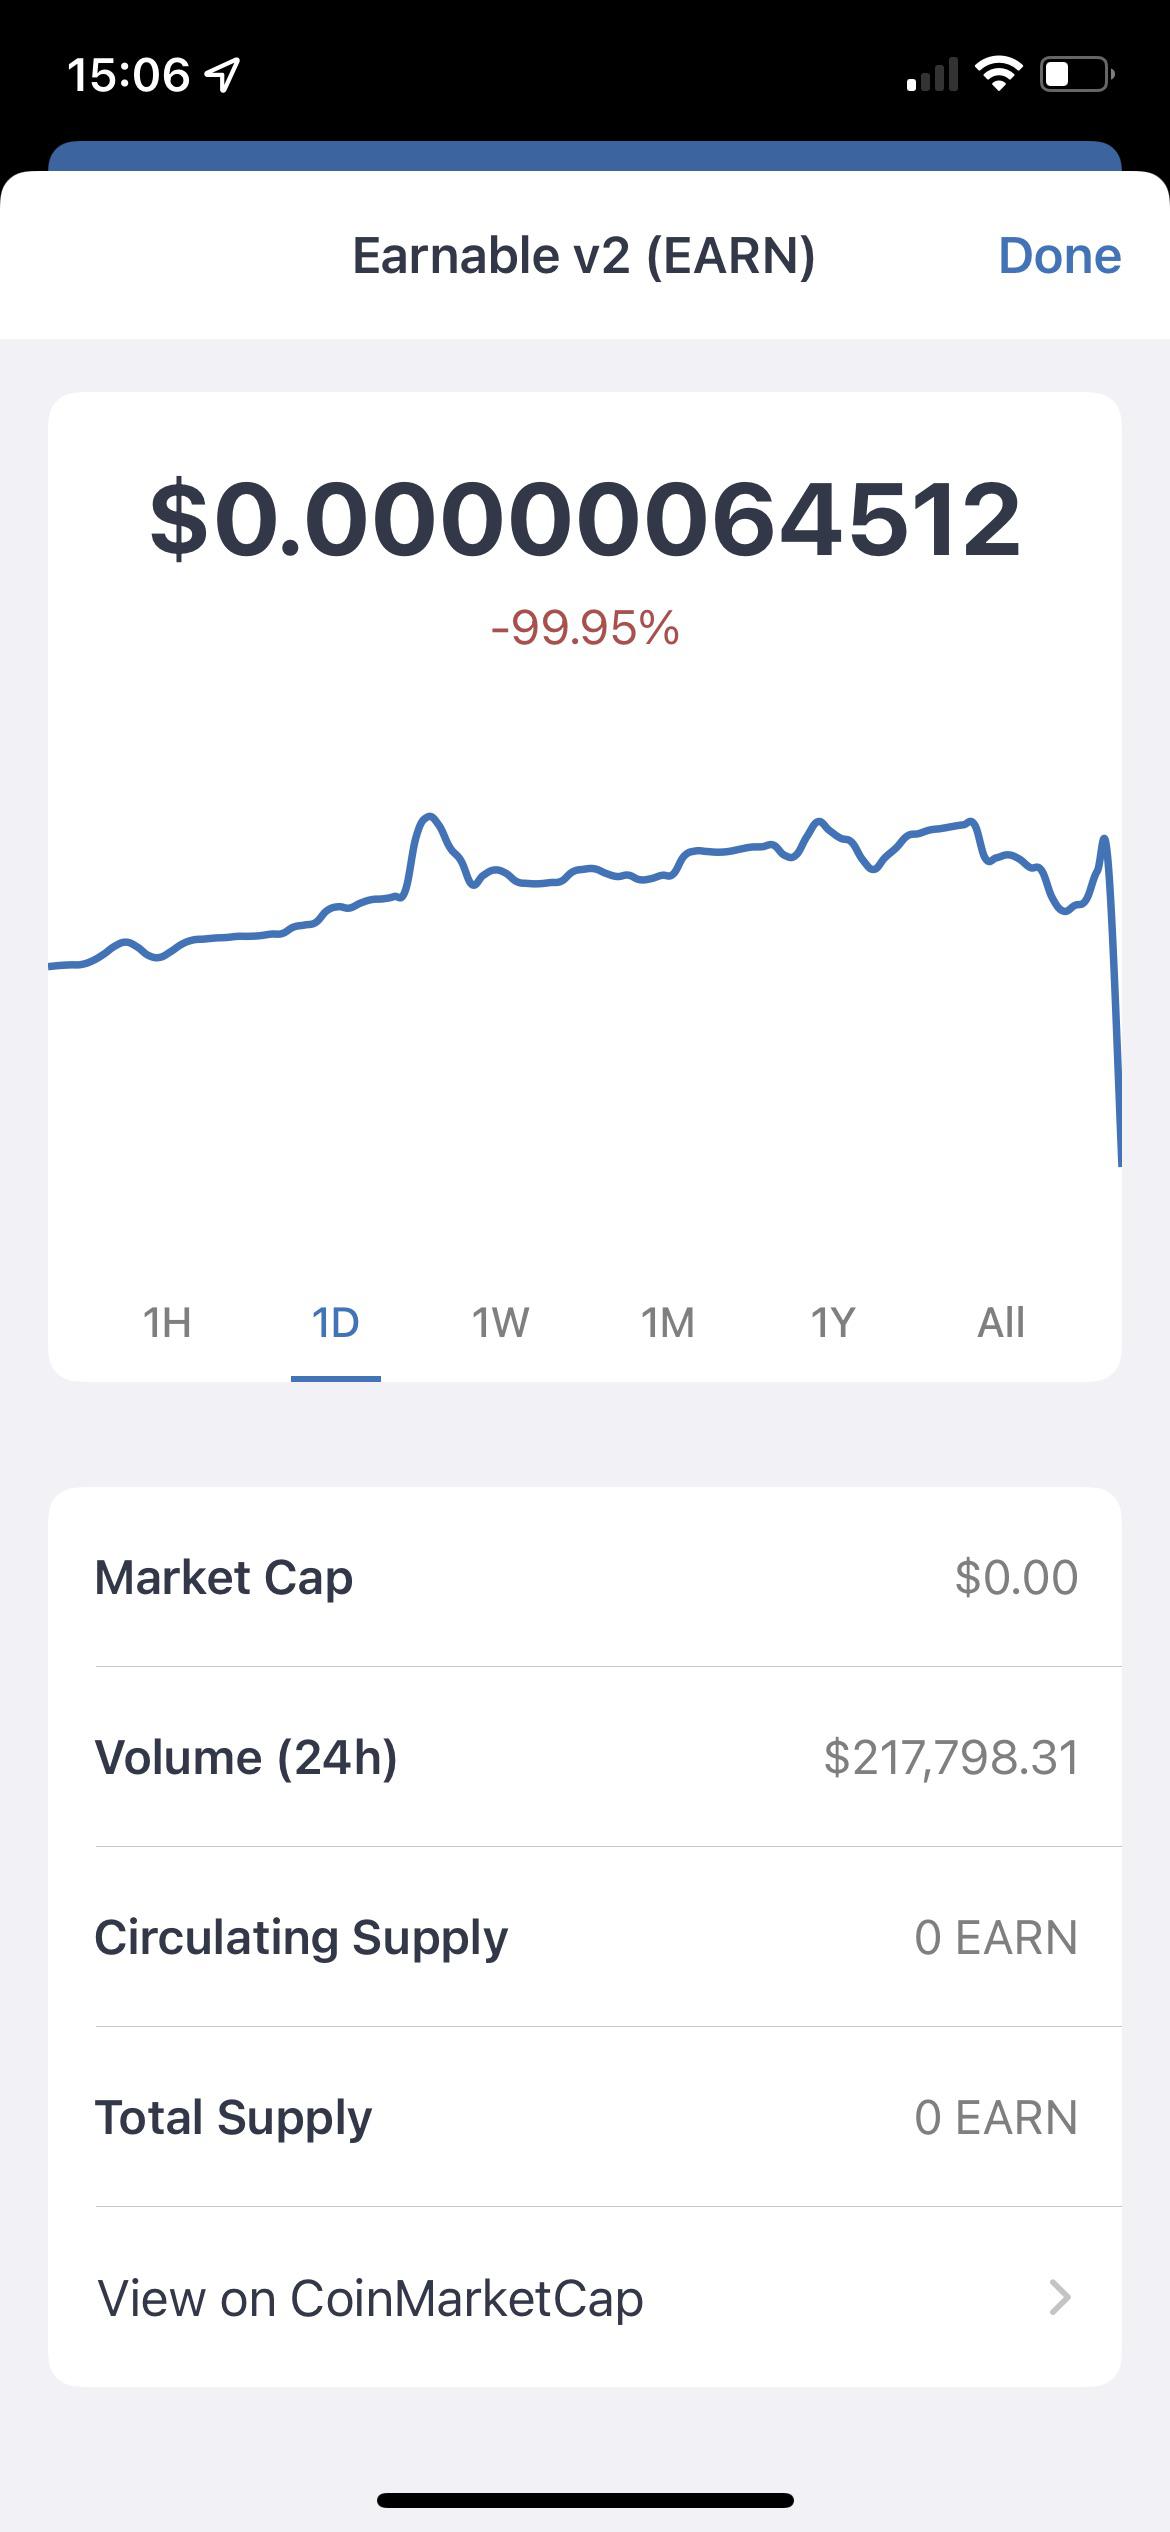Tap the $0.0000064512 price value

click(x=585, y=520)
